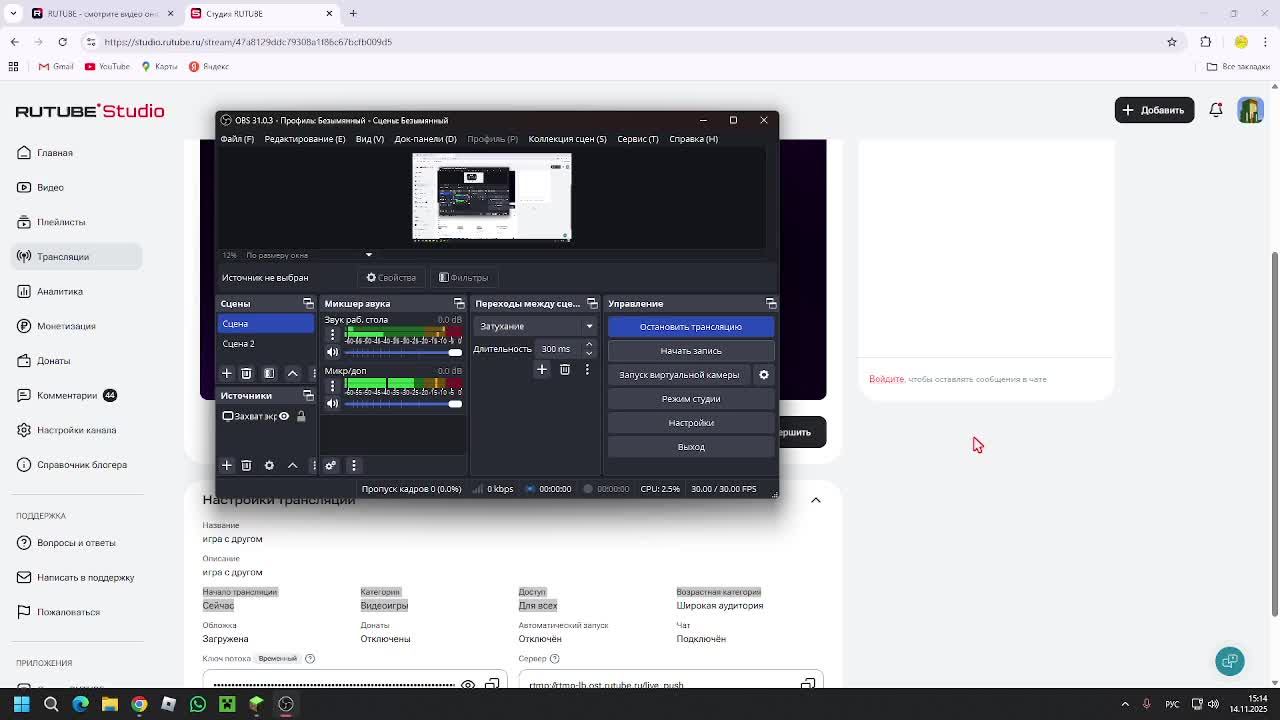This screenshot has width=1280, height=720.
Task: Open options menu for Звук раб. стола
Action: point(332,335)
